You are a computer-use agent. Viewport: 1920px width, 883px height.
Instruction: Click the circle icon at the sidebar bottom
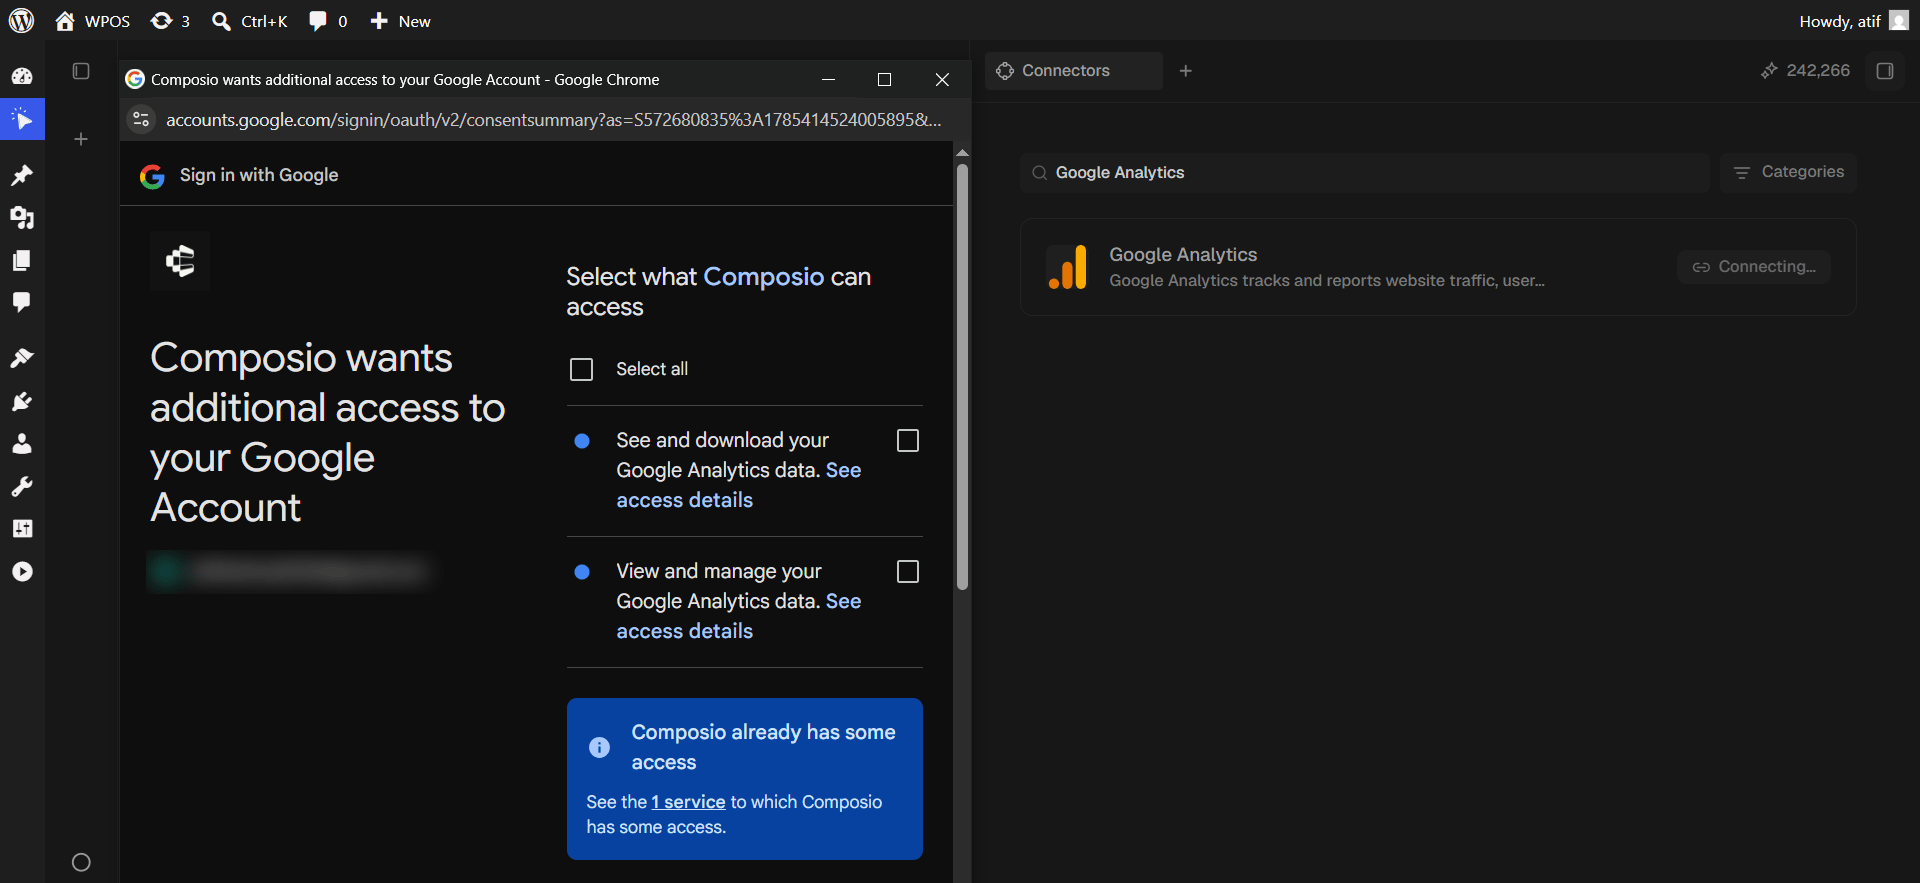pyautogui.click(x=82, y=862)
